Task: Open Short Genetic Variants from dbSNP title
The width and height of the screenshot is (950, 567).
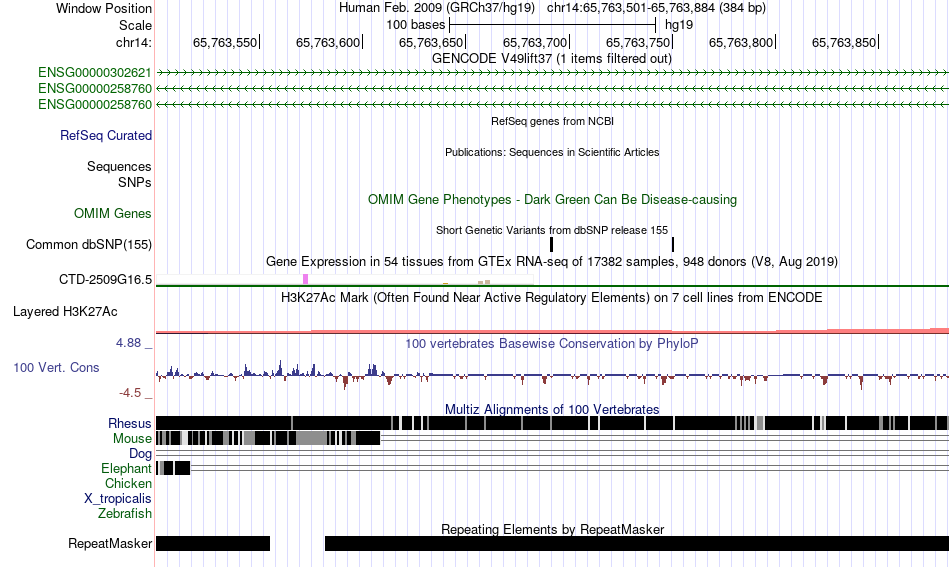Action: (552, 230)
